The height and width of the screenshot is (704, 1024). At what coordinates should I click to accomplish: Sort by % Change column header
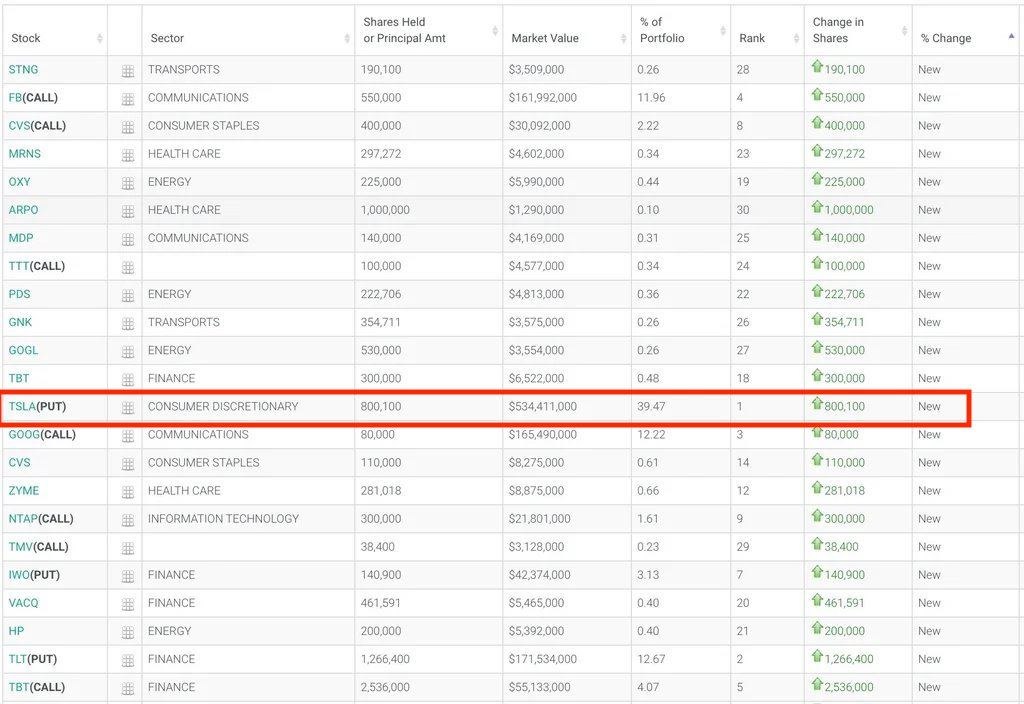click(x=966, y=31)
